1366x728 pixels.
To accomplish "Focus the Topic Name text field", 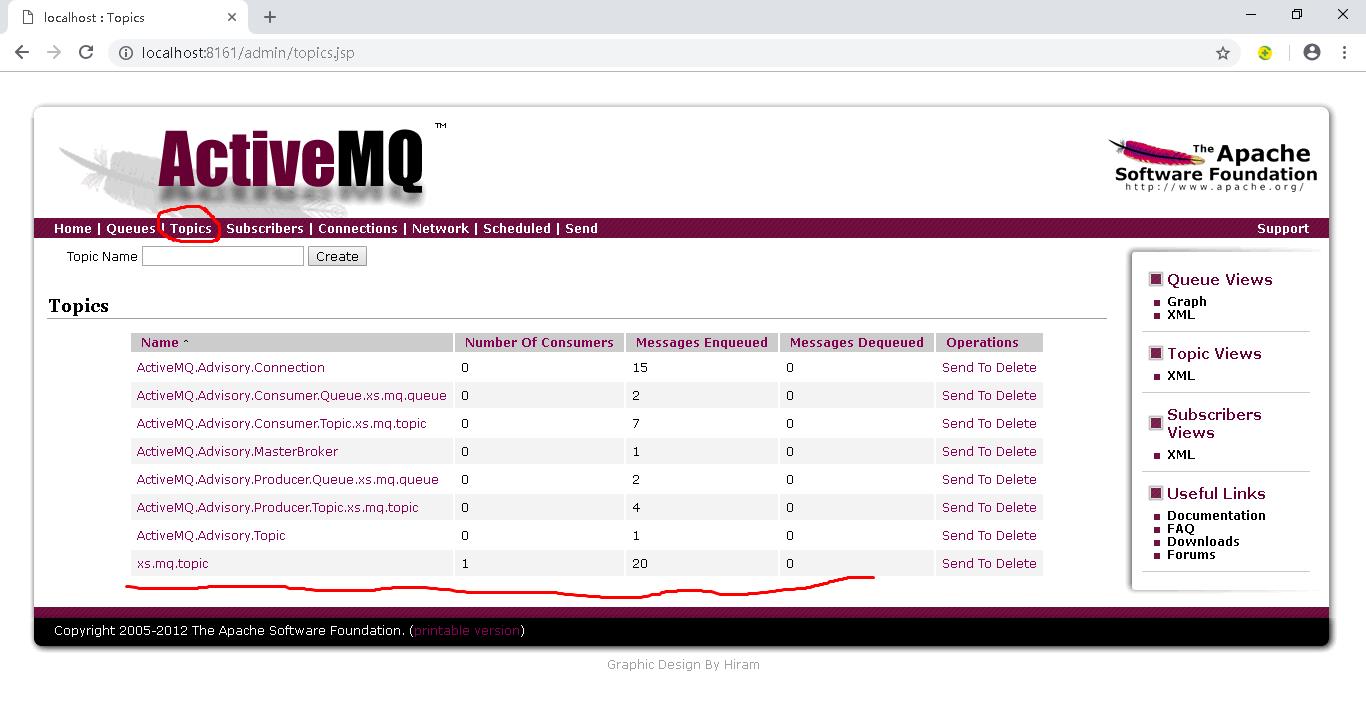I will point(223,256).
